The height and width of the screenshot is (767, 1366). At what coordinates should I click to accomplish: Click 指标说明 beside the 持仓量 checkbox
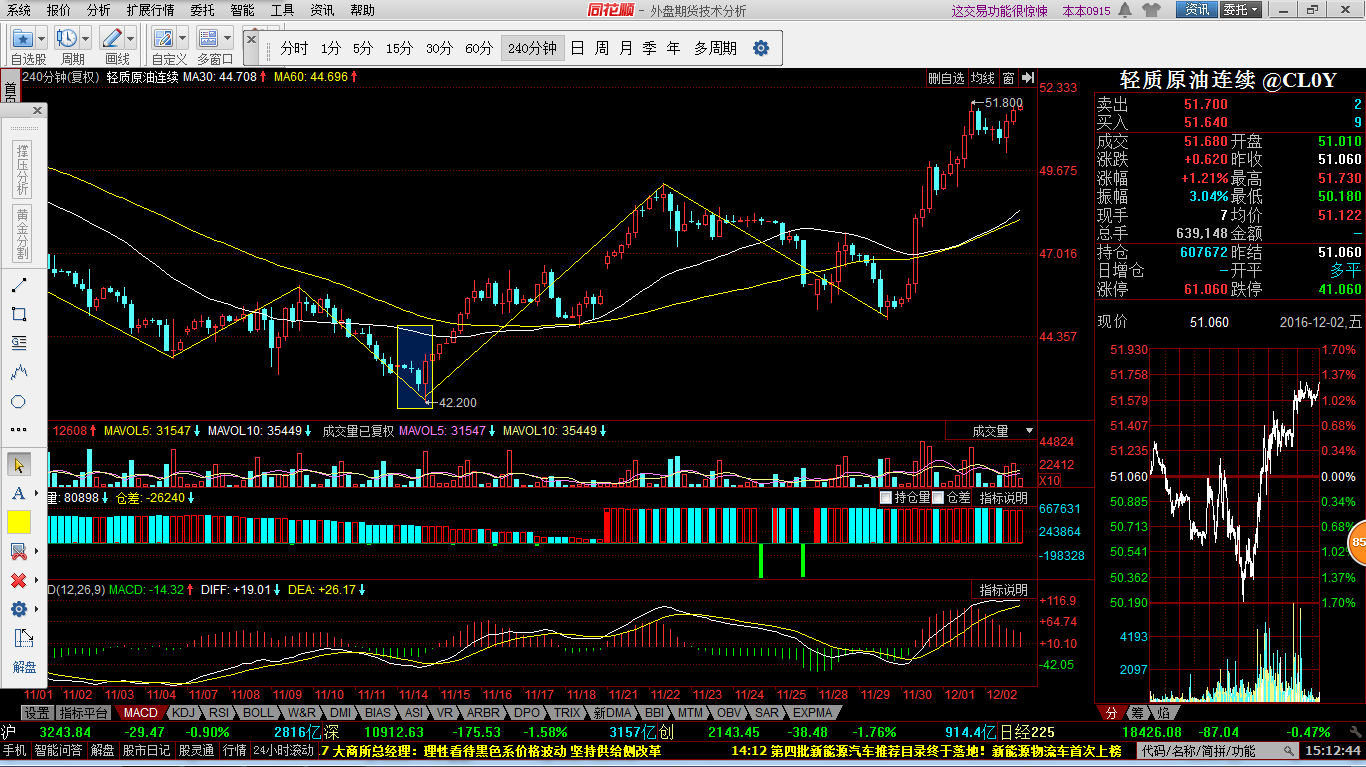click(1003, 497)
